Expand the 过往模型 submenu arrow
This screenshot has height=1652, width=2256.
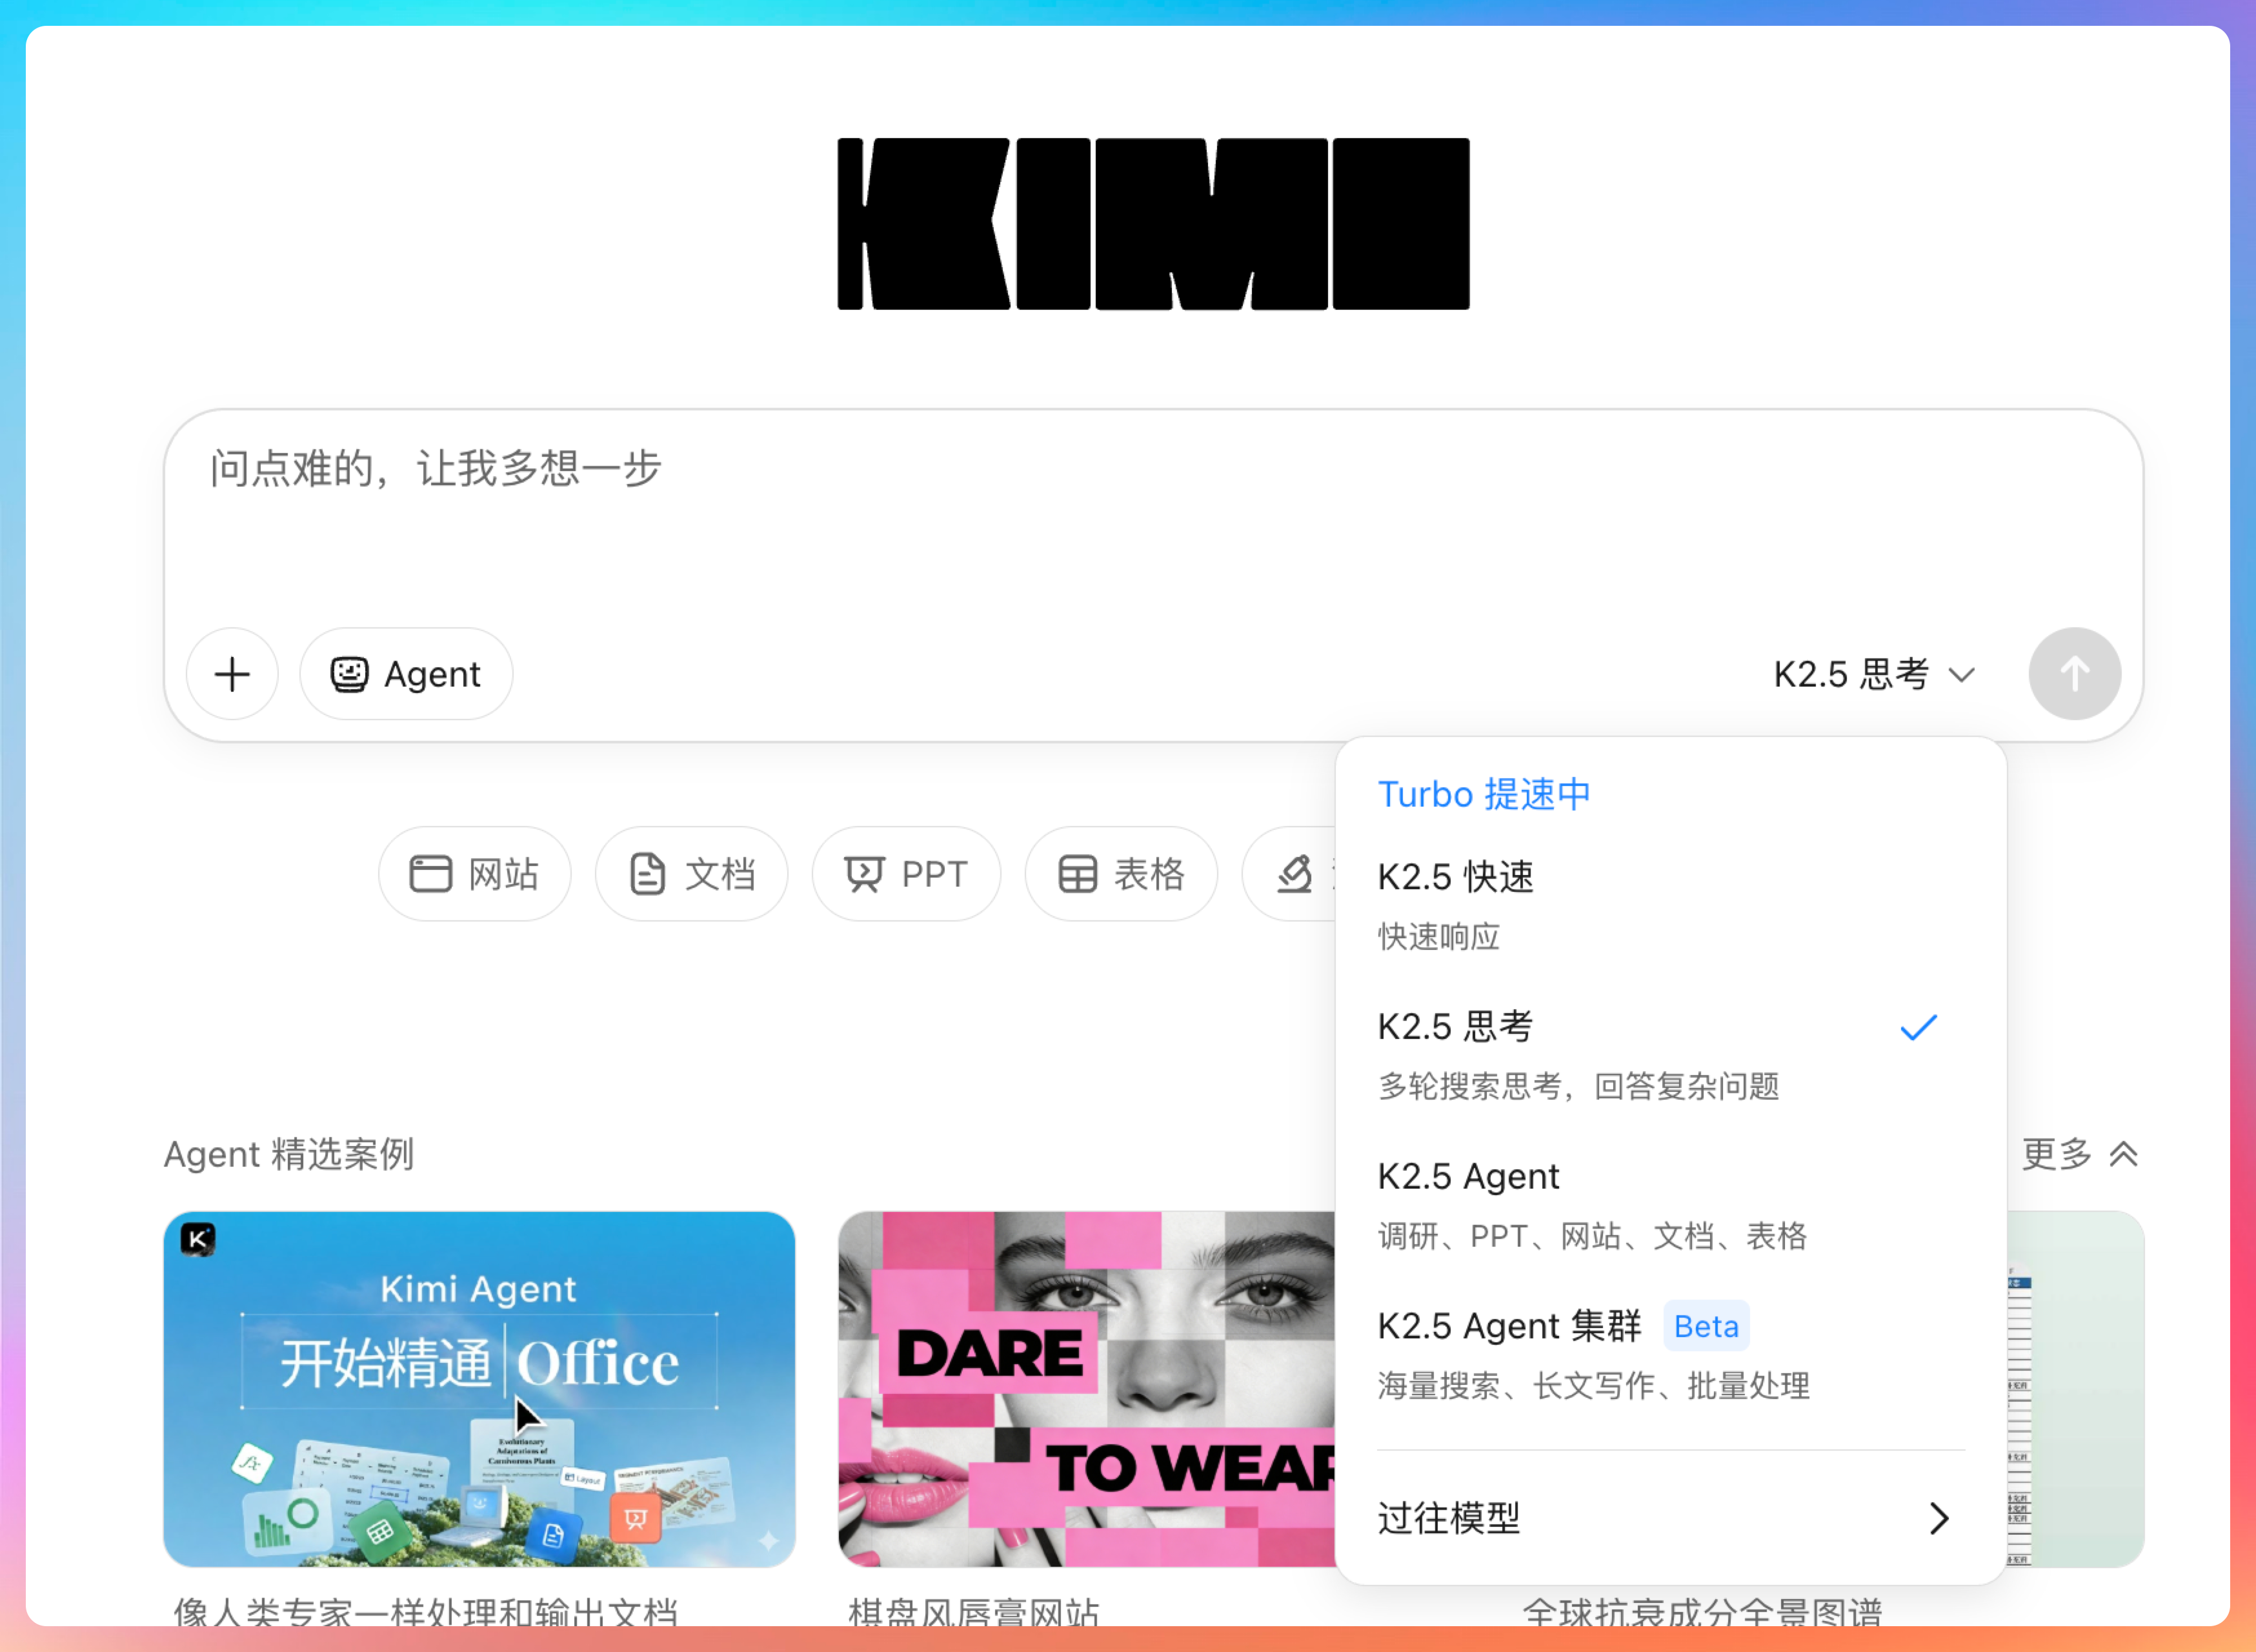[1938, 1518]
